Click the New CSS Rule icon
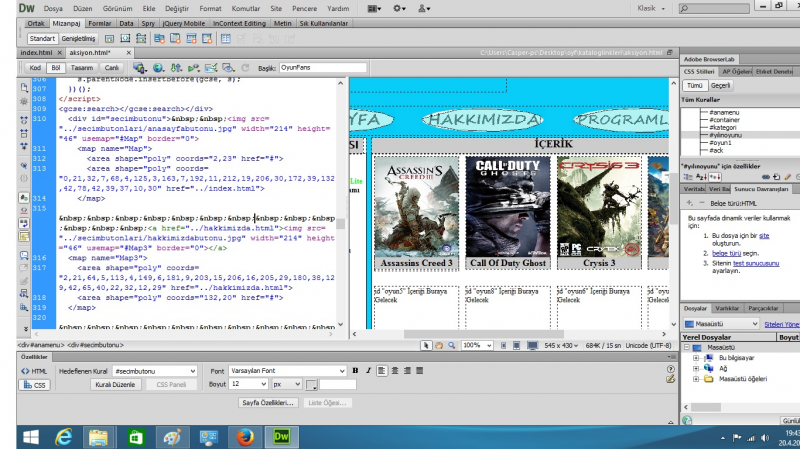This screenshot has width=800, height=449. point(777,177)
